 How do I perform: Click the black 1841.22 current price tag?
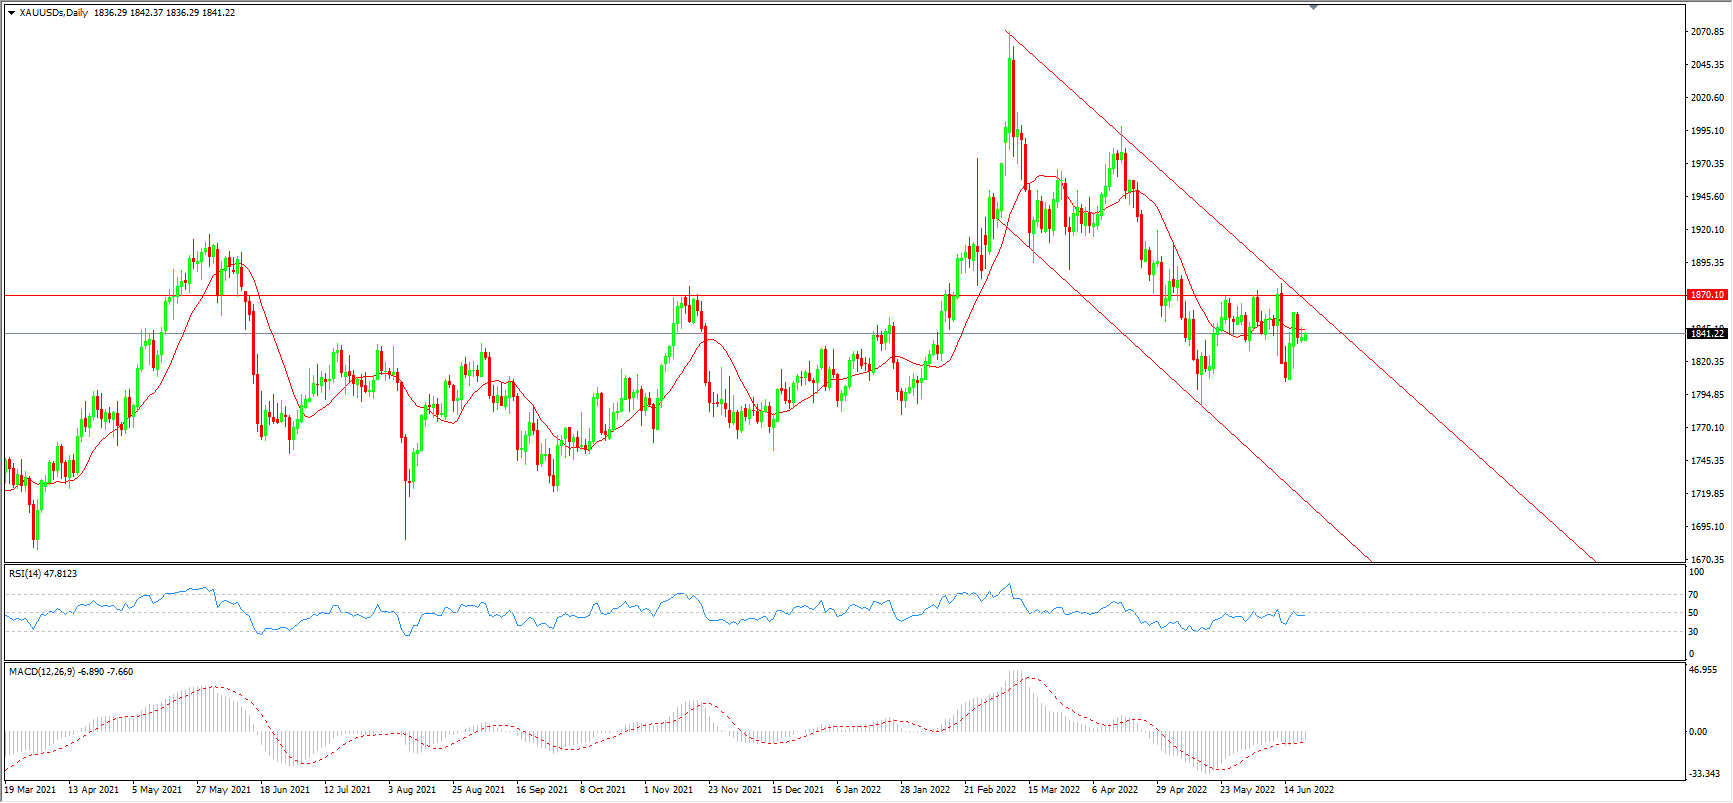pyautogui.click(x=1706, y=333)
